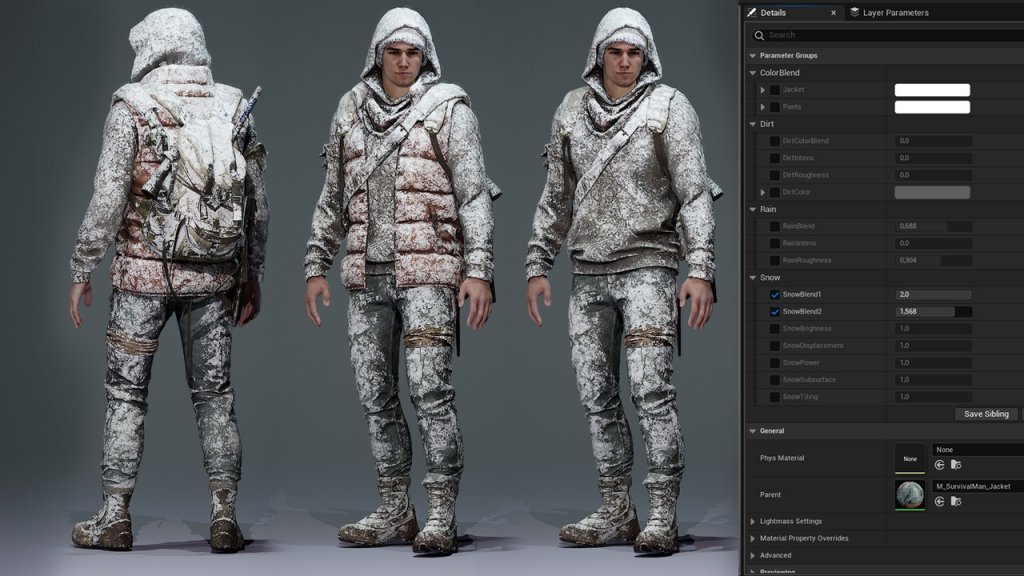1024x576 pixels.
Task: Click the SnowPower value field
Action: [x=933, y=362]
